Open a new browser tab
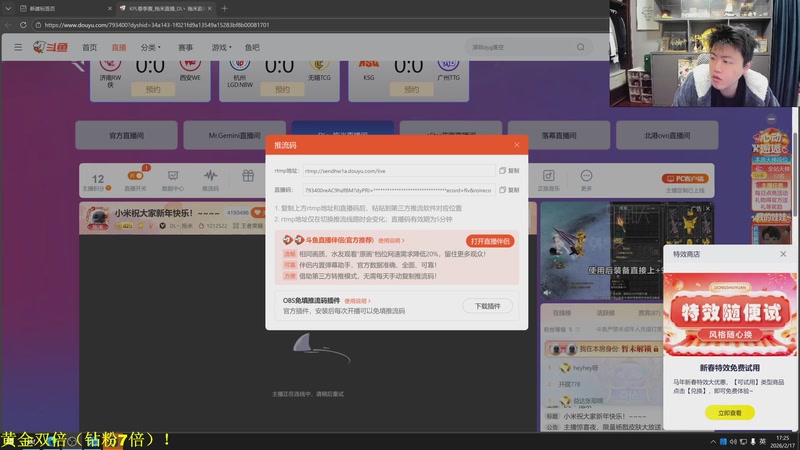The width and height of the screenshot is (800, 450). pos(224,8)
